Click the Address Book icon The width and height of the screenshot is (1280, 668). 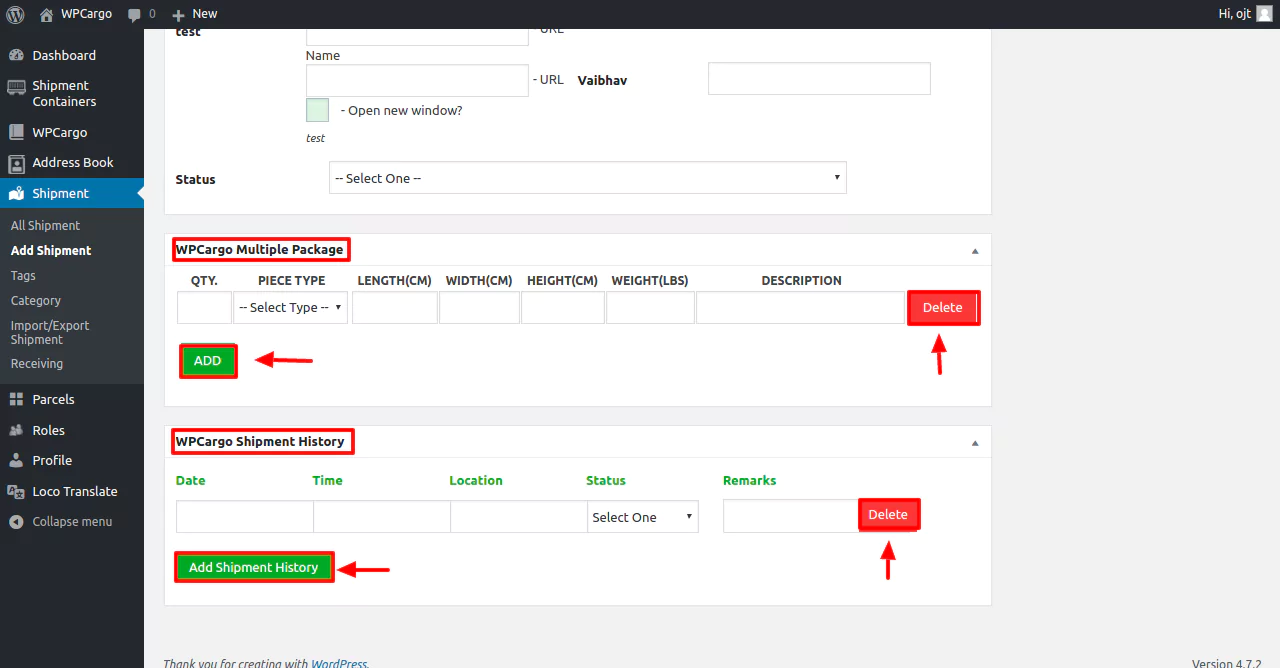(16, 163)
